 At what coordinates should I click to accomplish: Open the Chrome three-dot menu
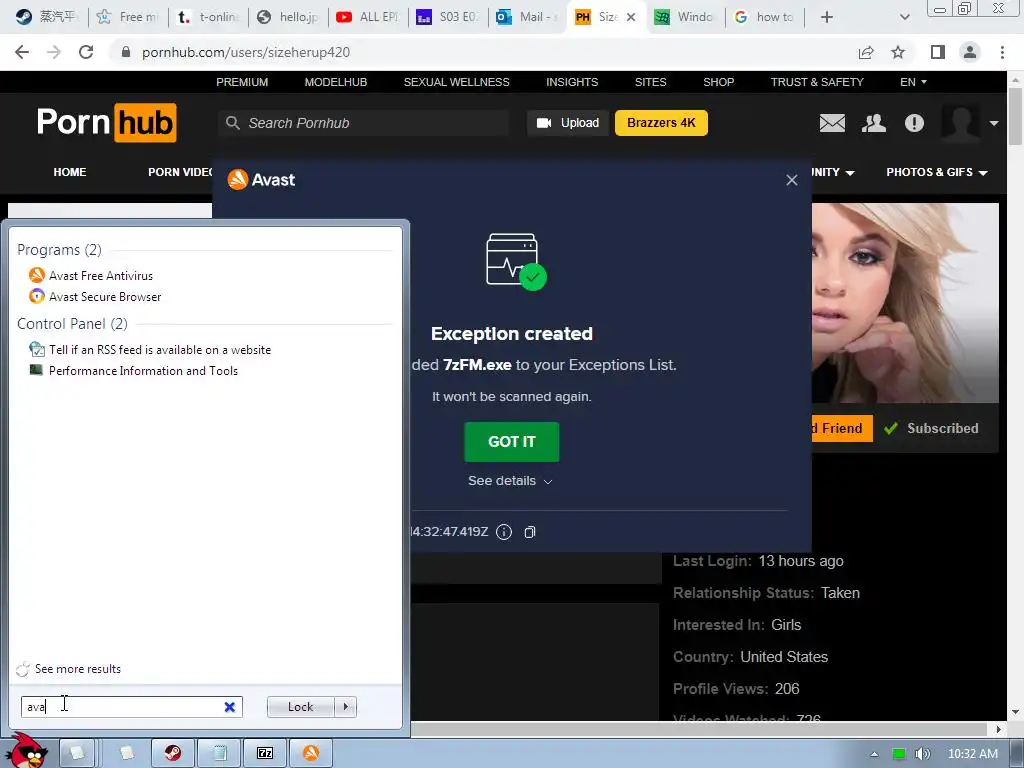click(1002, 52)
